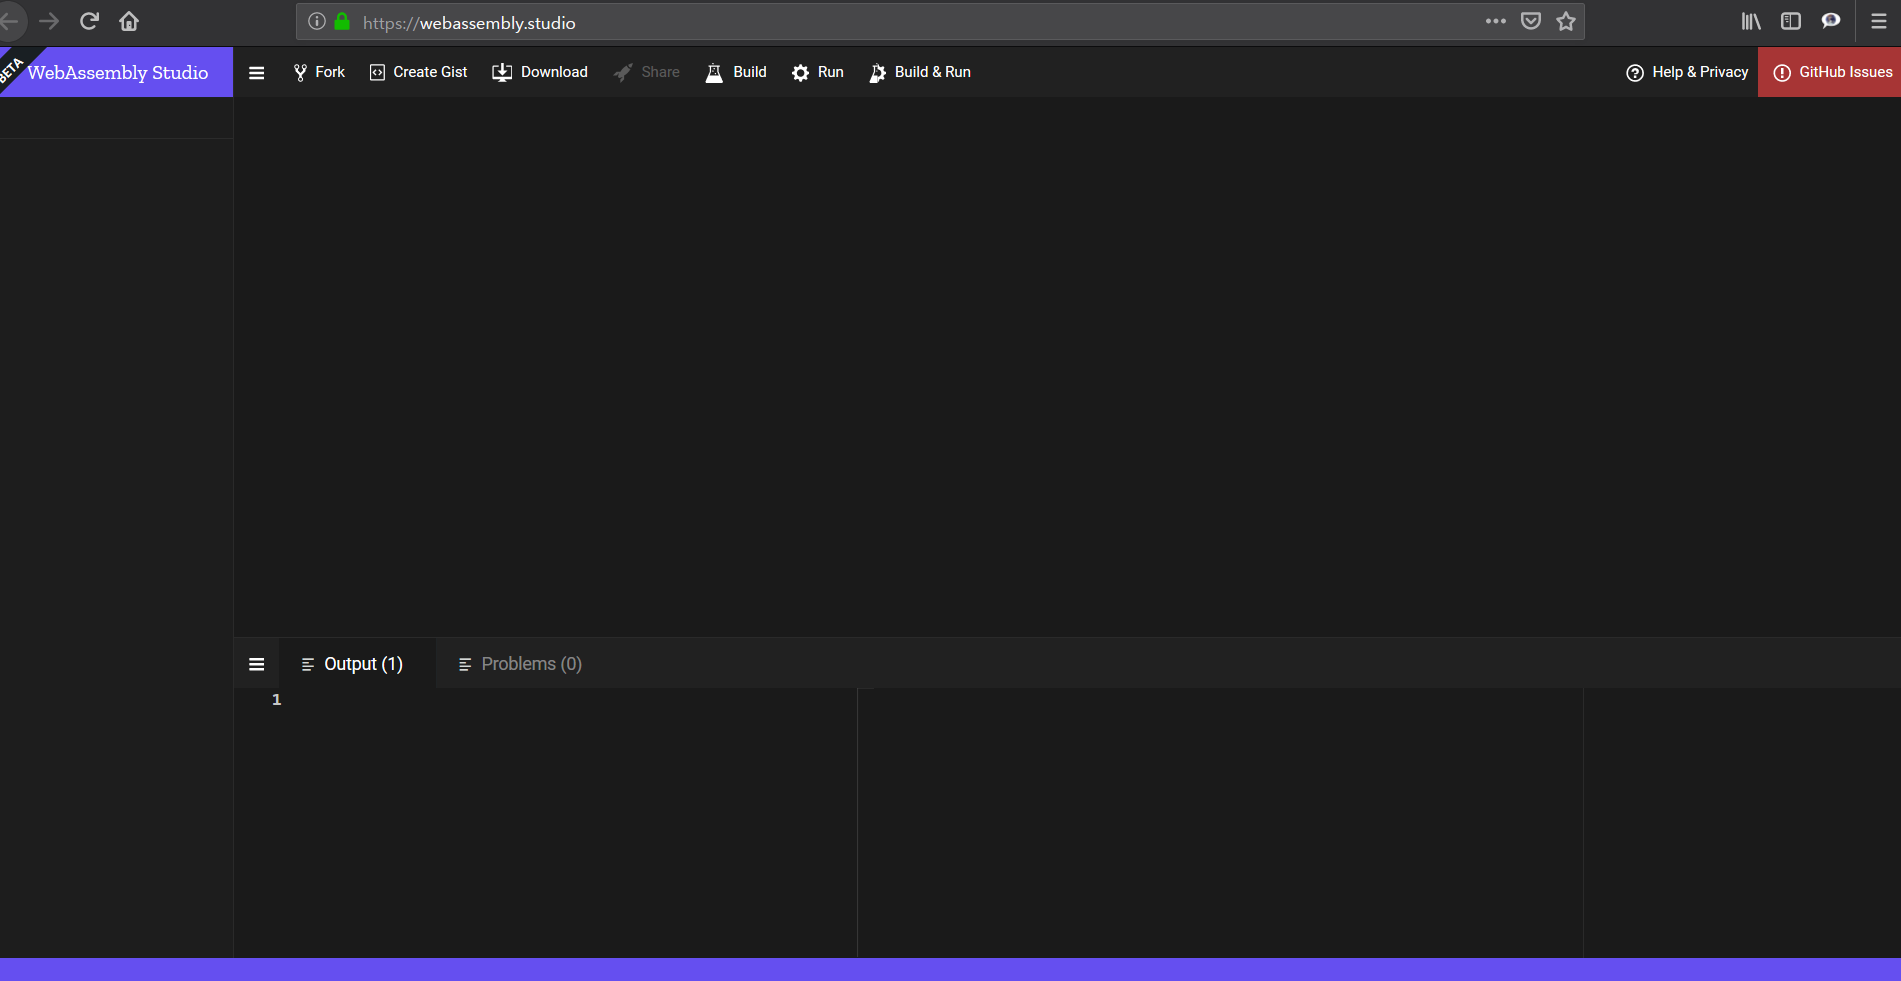
Task: Click the green secure connection padlock
Action: tap(342, 21)
